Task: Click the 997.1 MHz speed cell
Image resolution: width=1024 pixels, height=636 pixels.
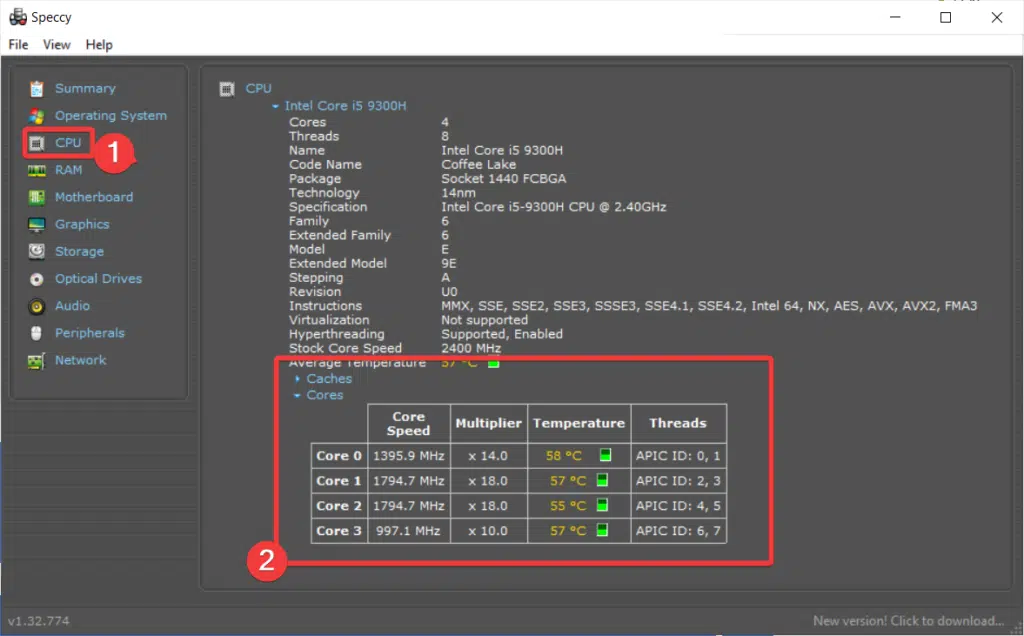Action: click(408, 530)
